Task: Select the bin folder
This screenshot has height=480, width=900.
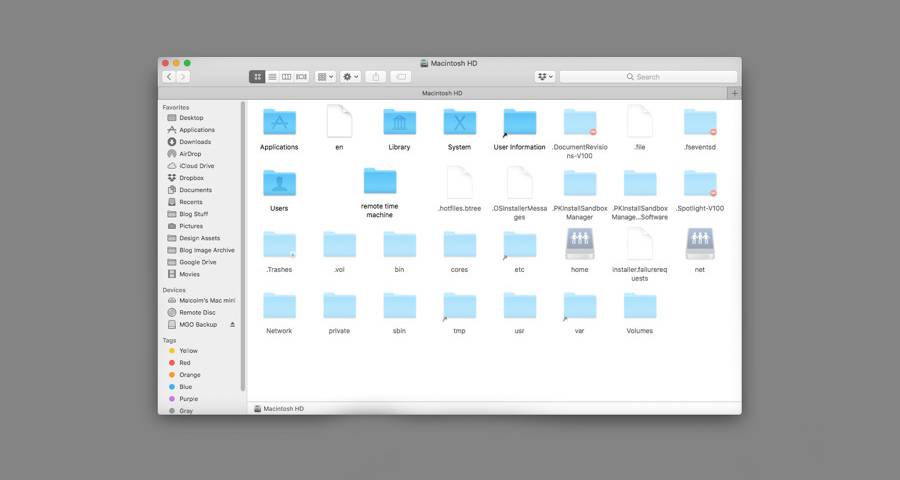Action: (x=399, y=244)
